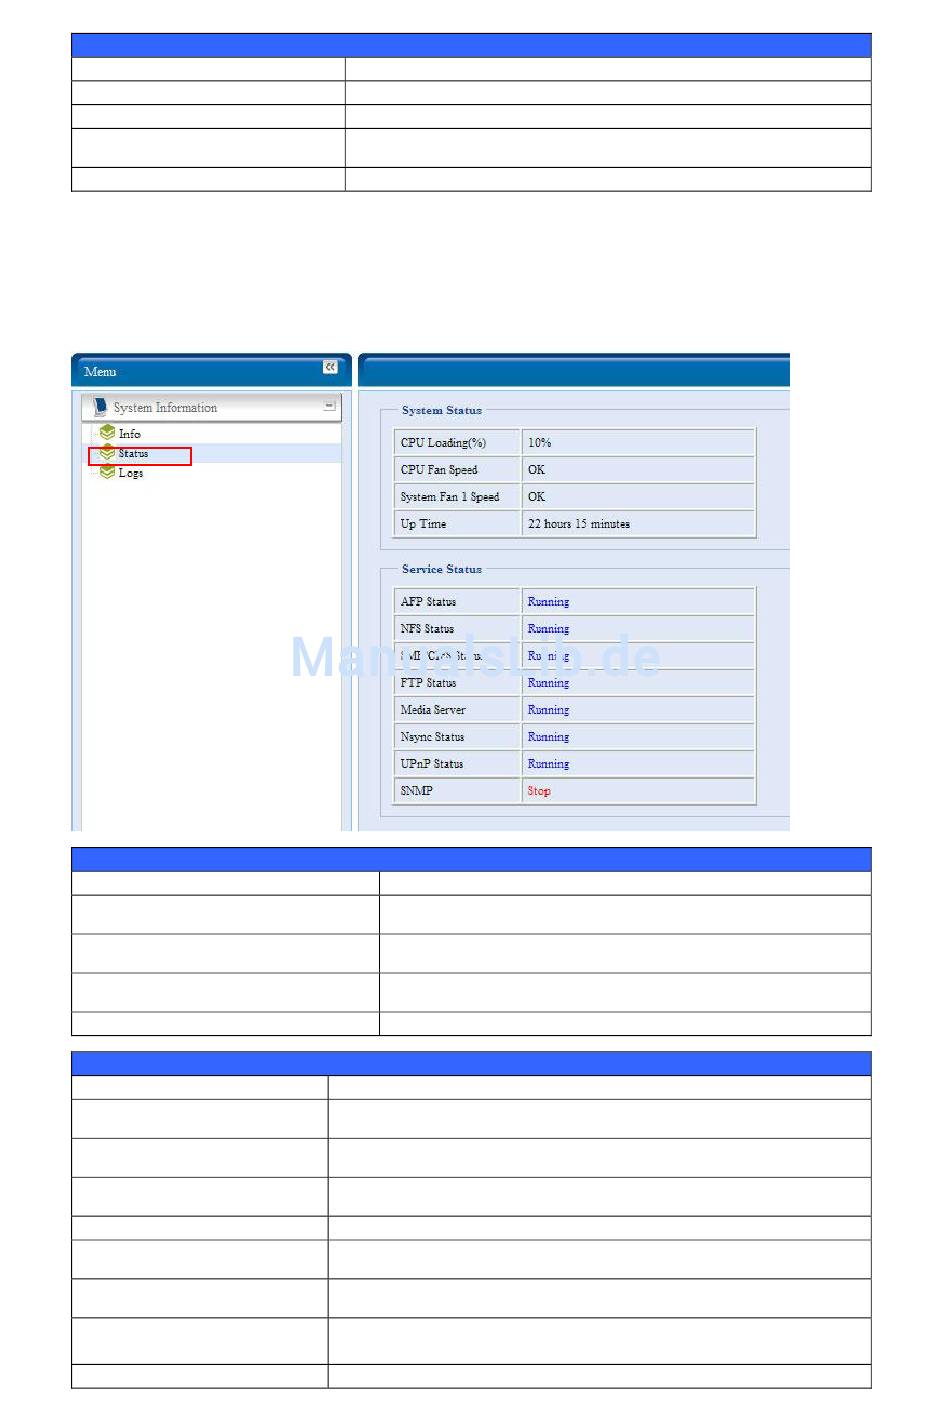This screenshot has height=1420, width=950.
Task: Click the Up Time value cell
Action: click(x=638, y=524)
